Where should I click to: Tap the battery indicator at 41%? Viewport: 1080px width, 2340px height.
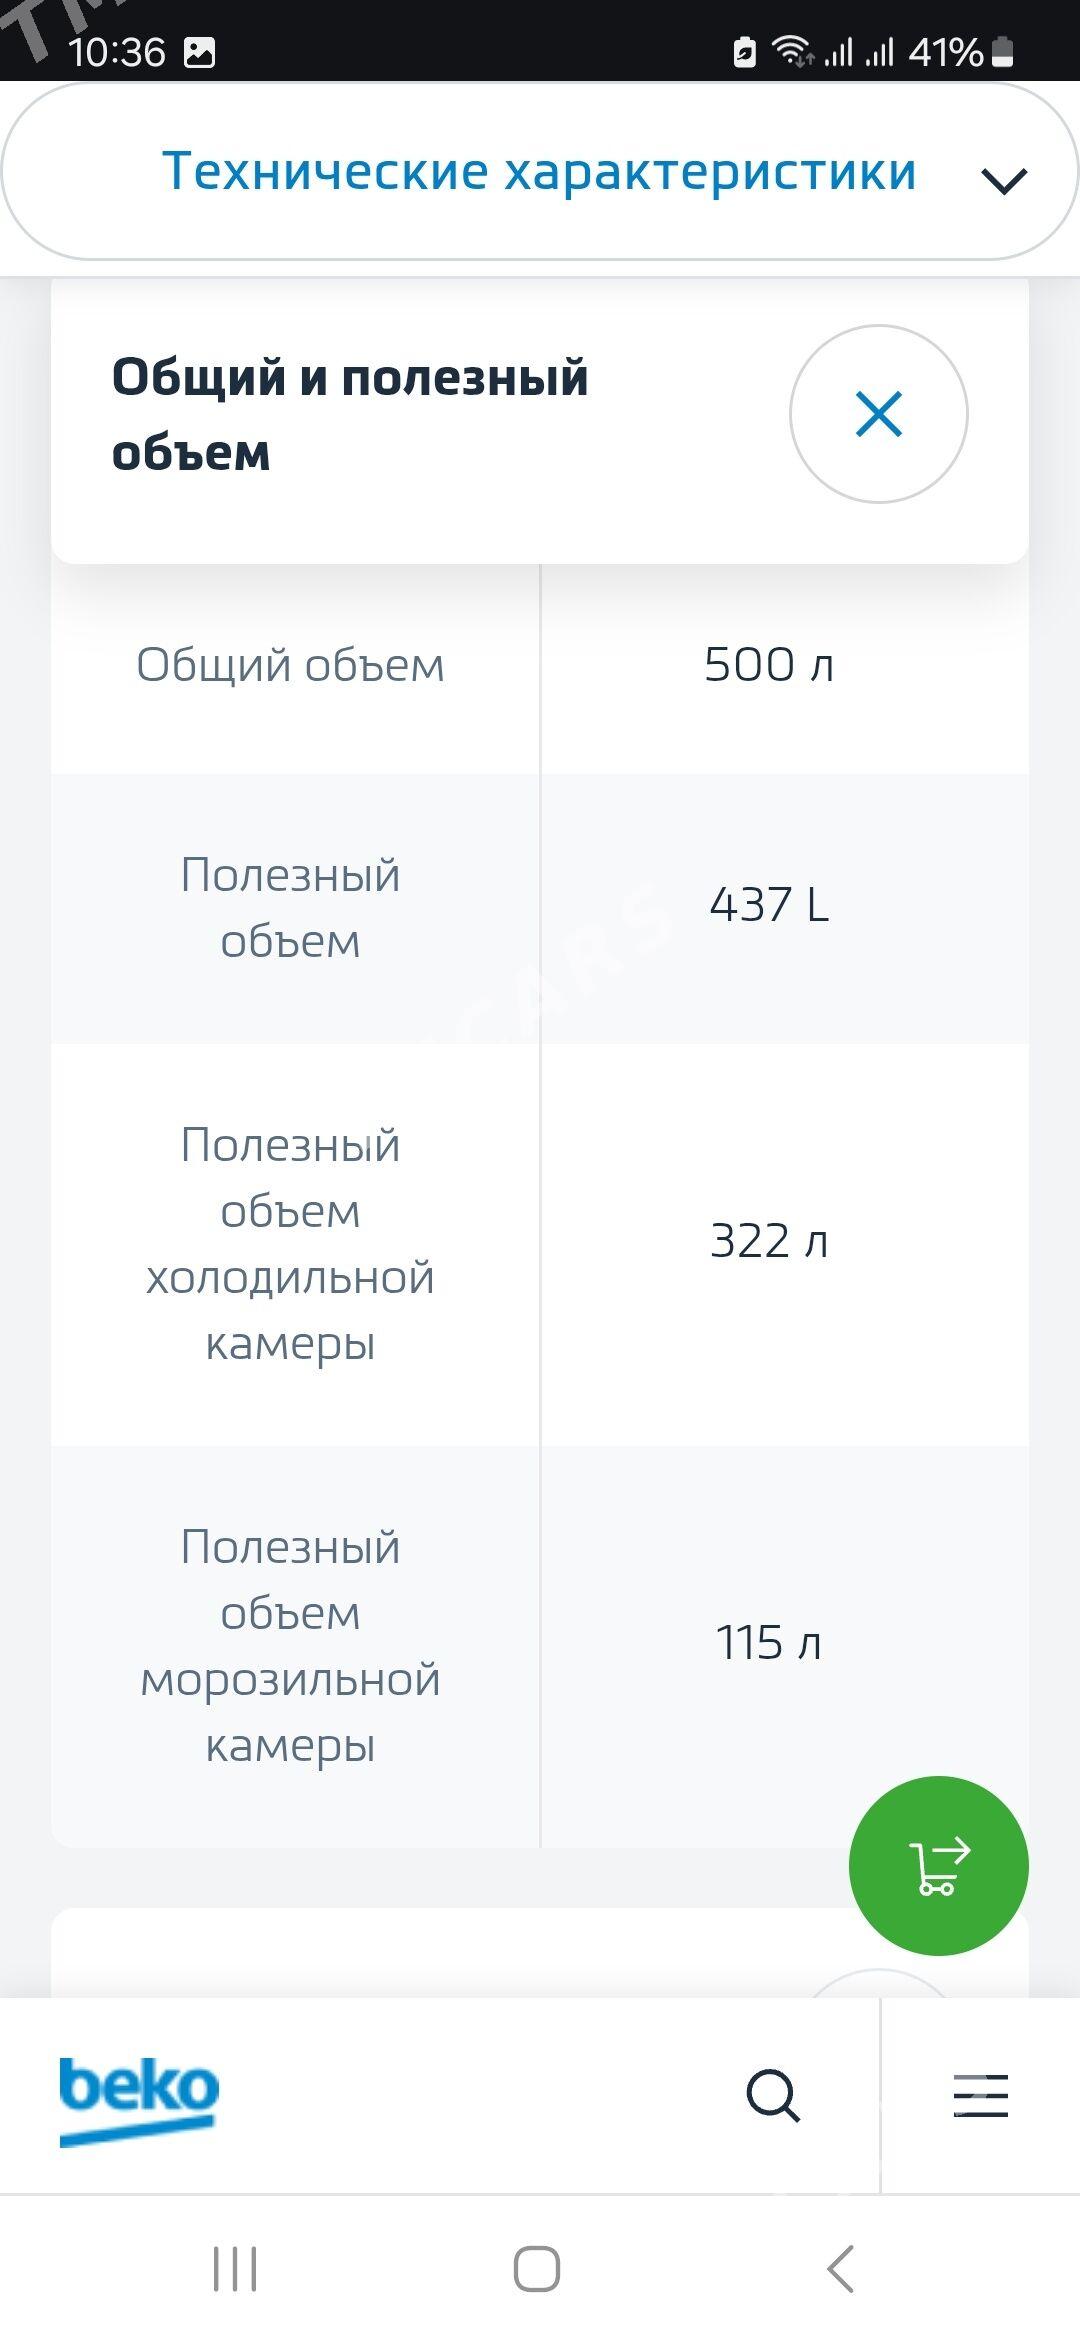pos(1003,52)
